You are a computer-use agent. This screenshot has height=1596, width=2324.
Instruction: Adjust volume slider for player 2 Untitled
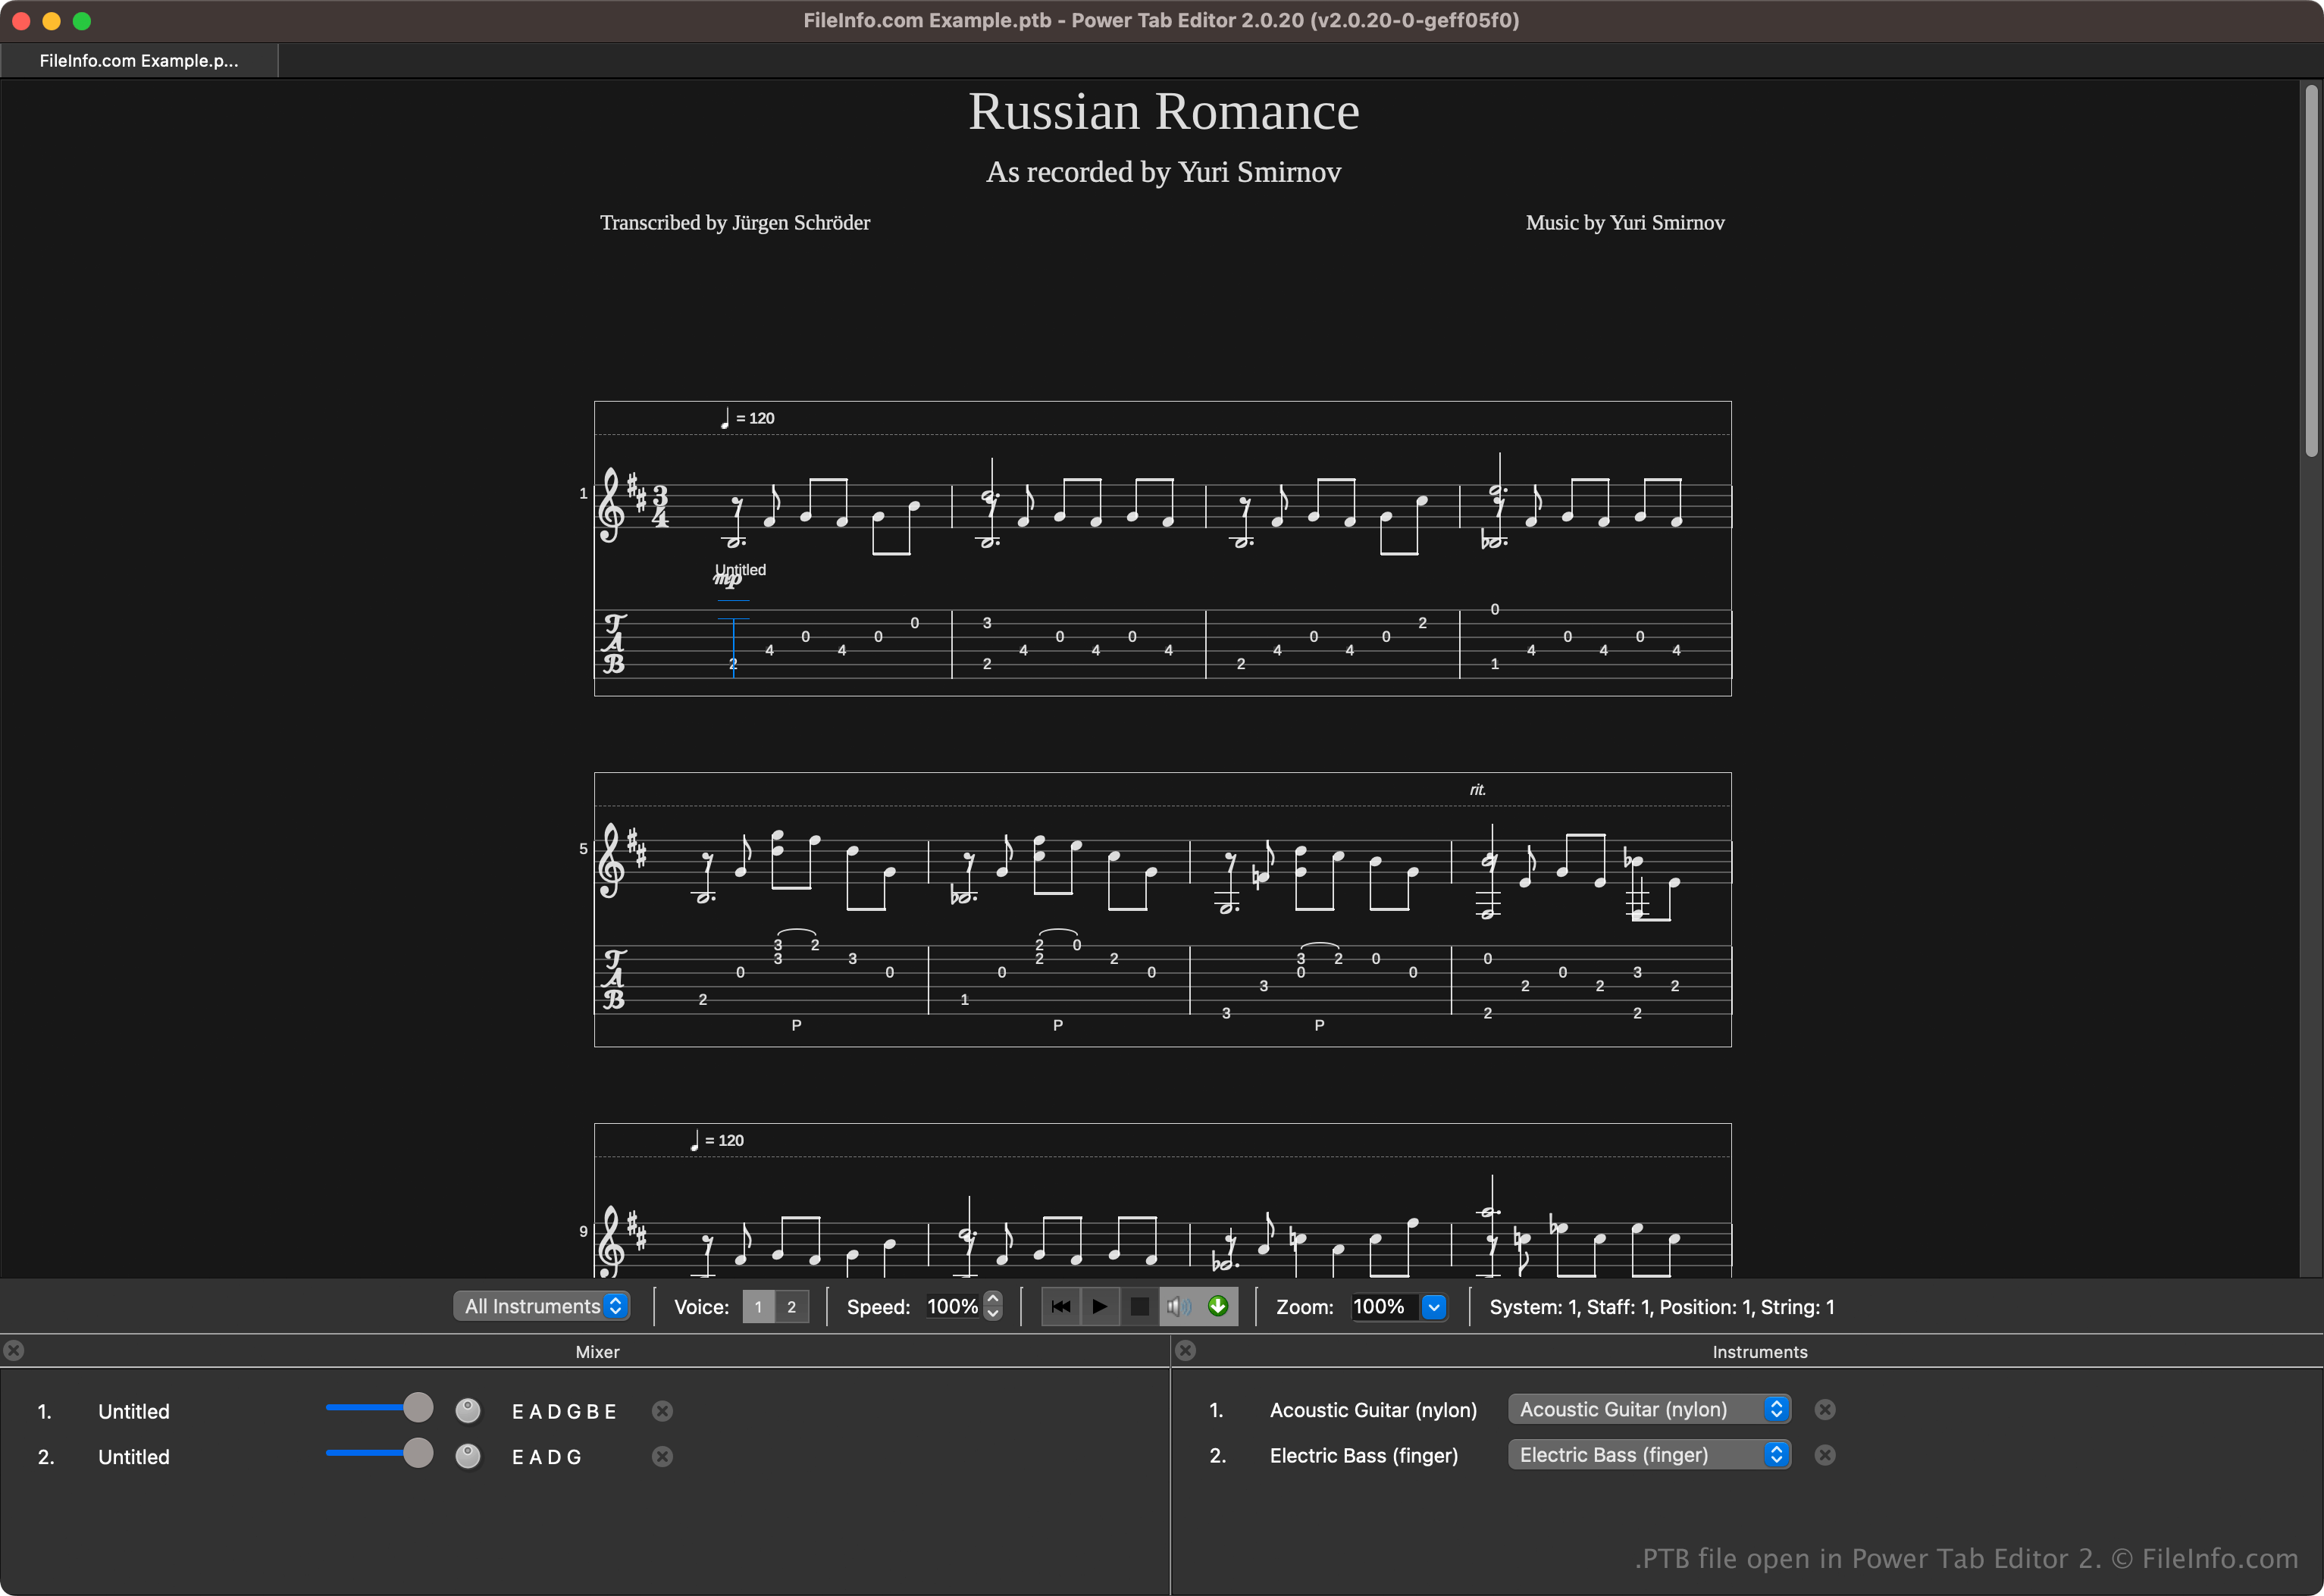(379, 1453)
